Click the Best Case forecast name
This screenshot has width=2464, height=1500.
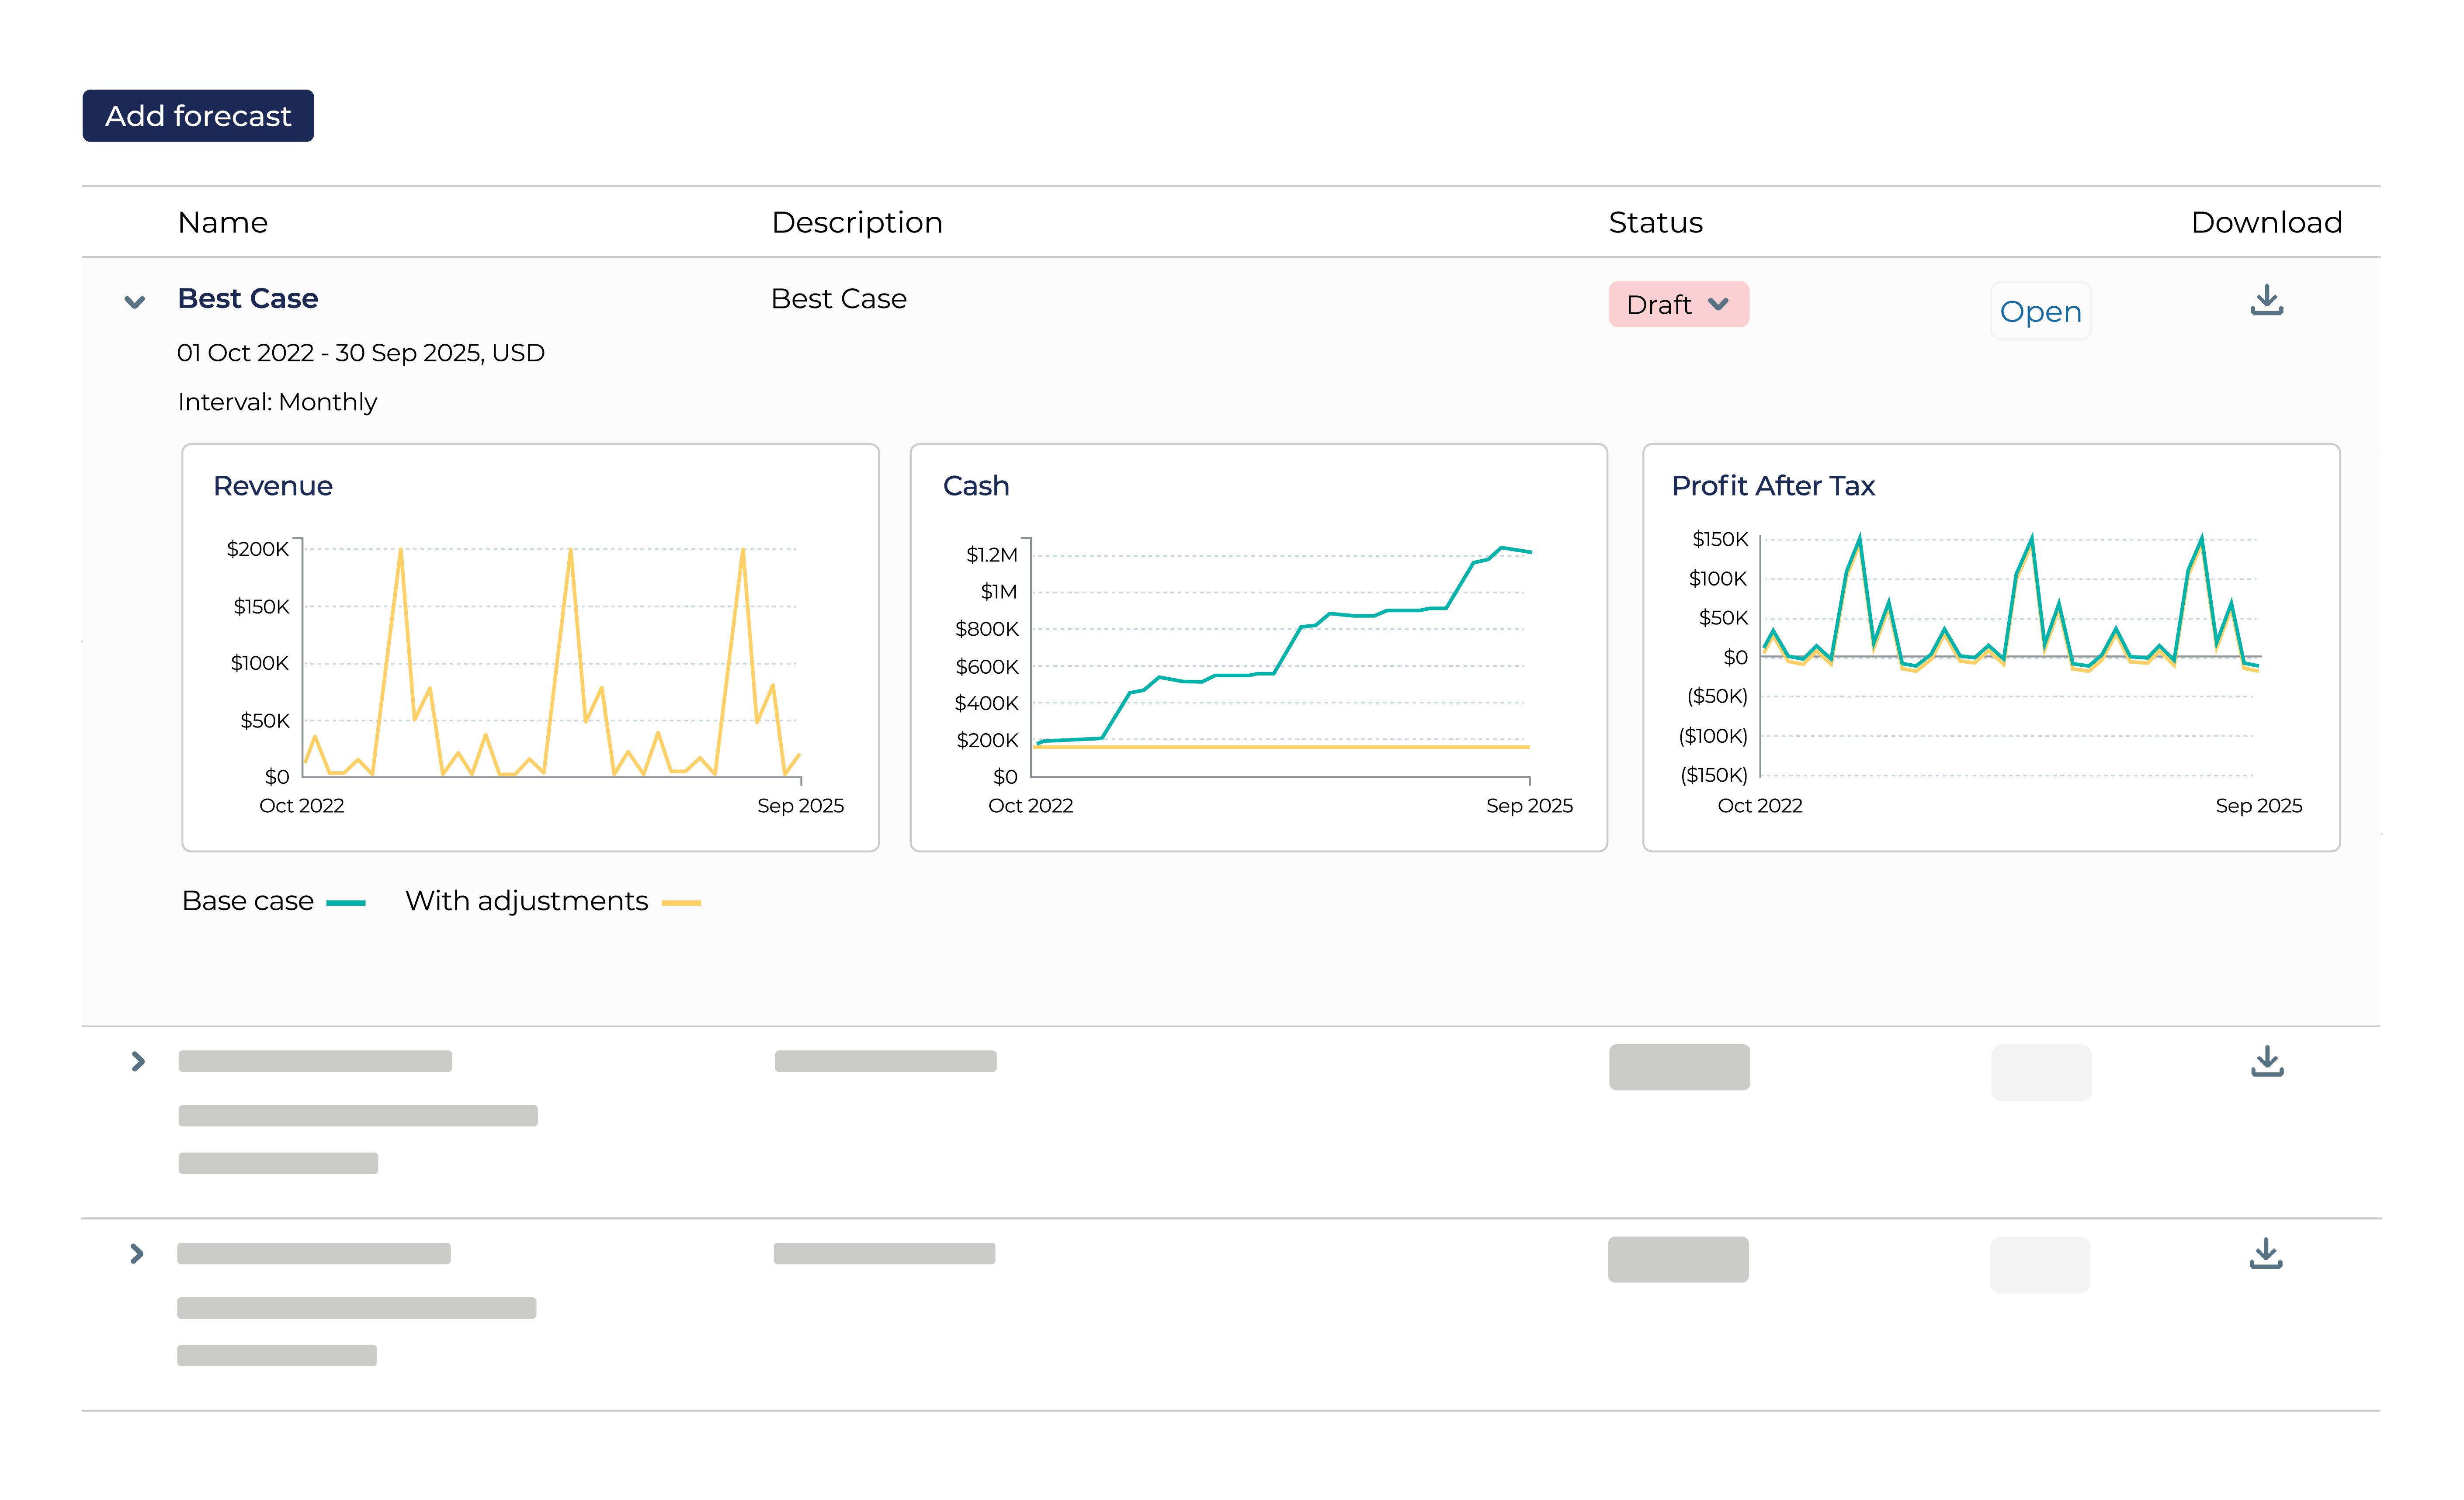click(247, 297)
